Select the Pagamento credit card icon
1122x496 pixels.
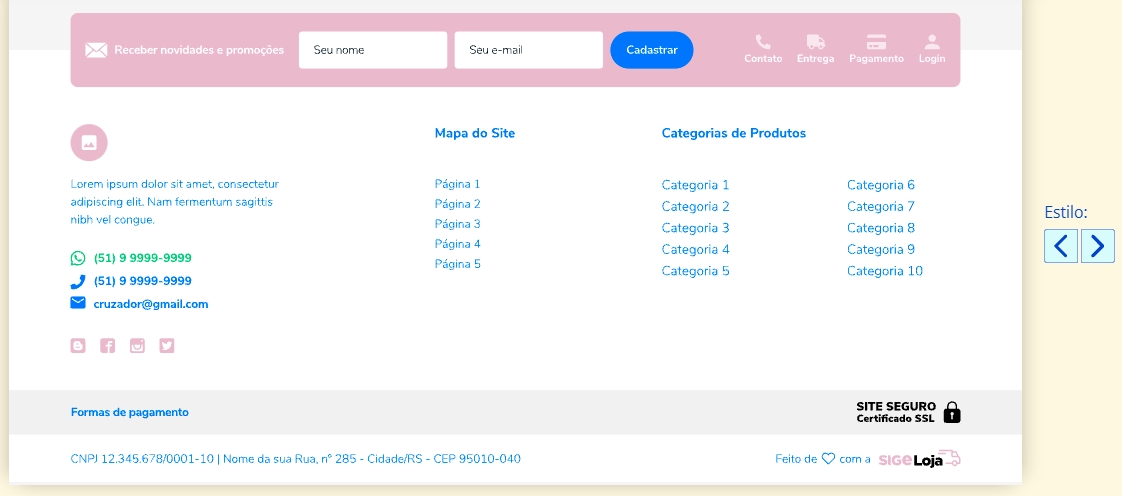click(x=876, y=43)
